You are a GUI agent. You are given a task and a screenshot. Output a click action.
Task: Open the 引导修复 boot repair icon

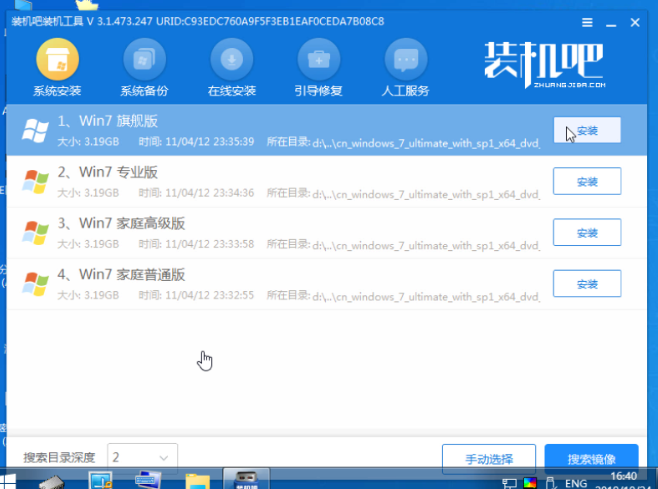319,59
